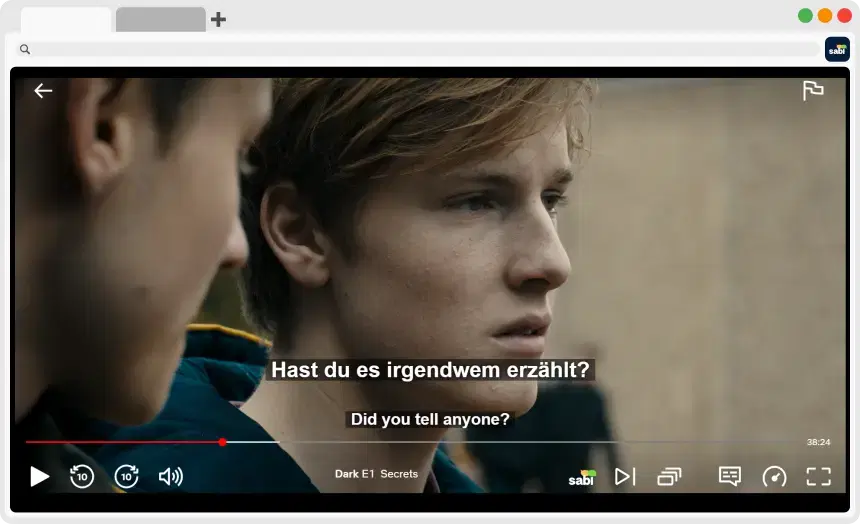Select the active white browser tab
Image resolution: width=860 pixels, height=524 pixels.
(66, 19)
